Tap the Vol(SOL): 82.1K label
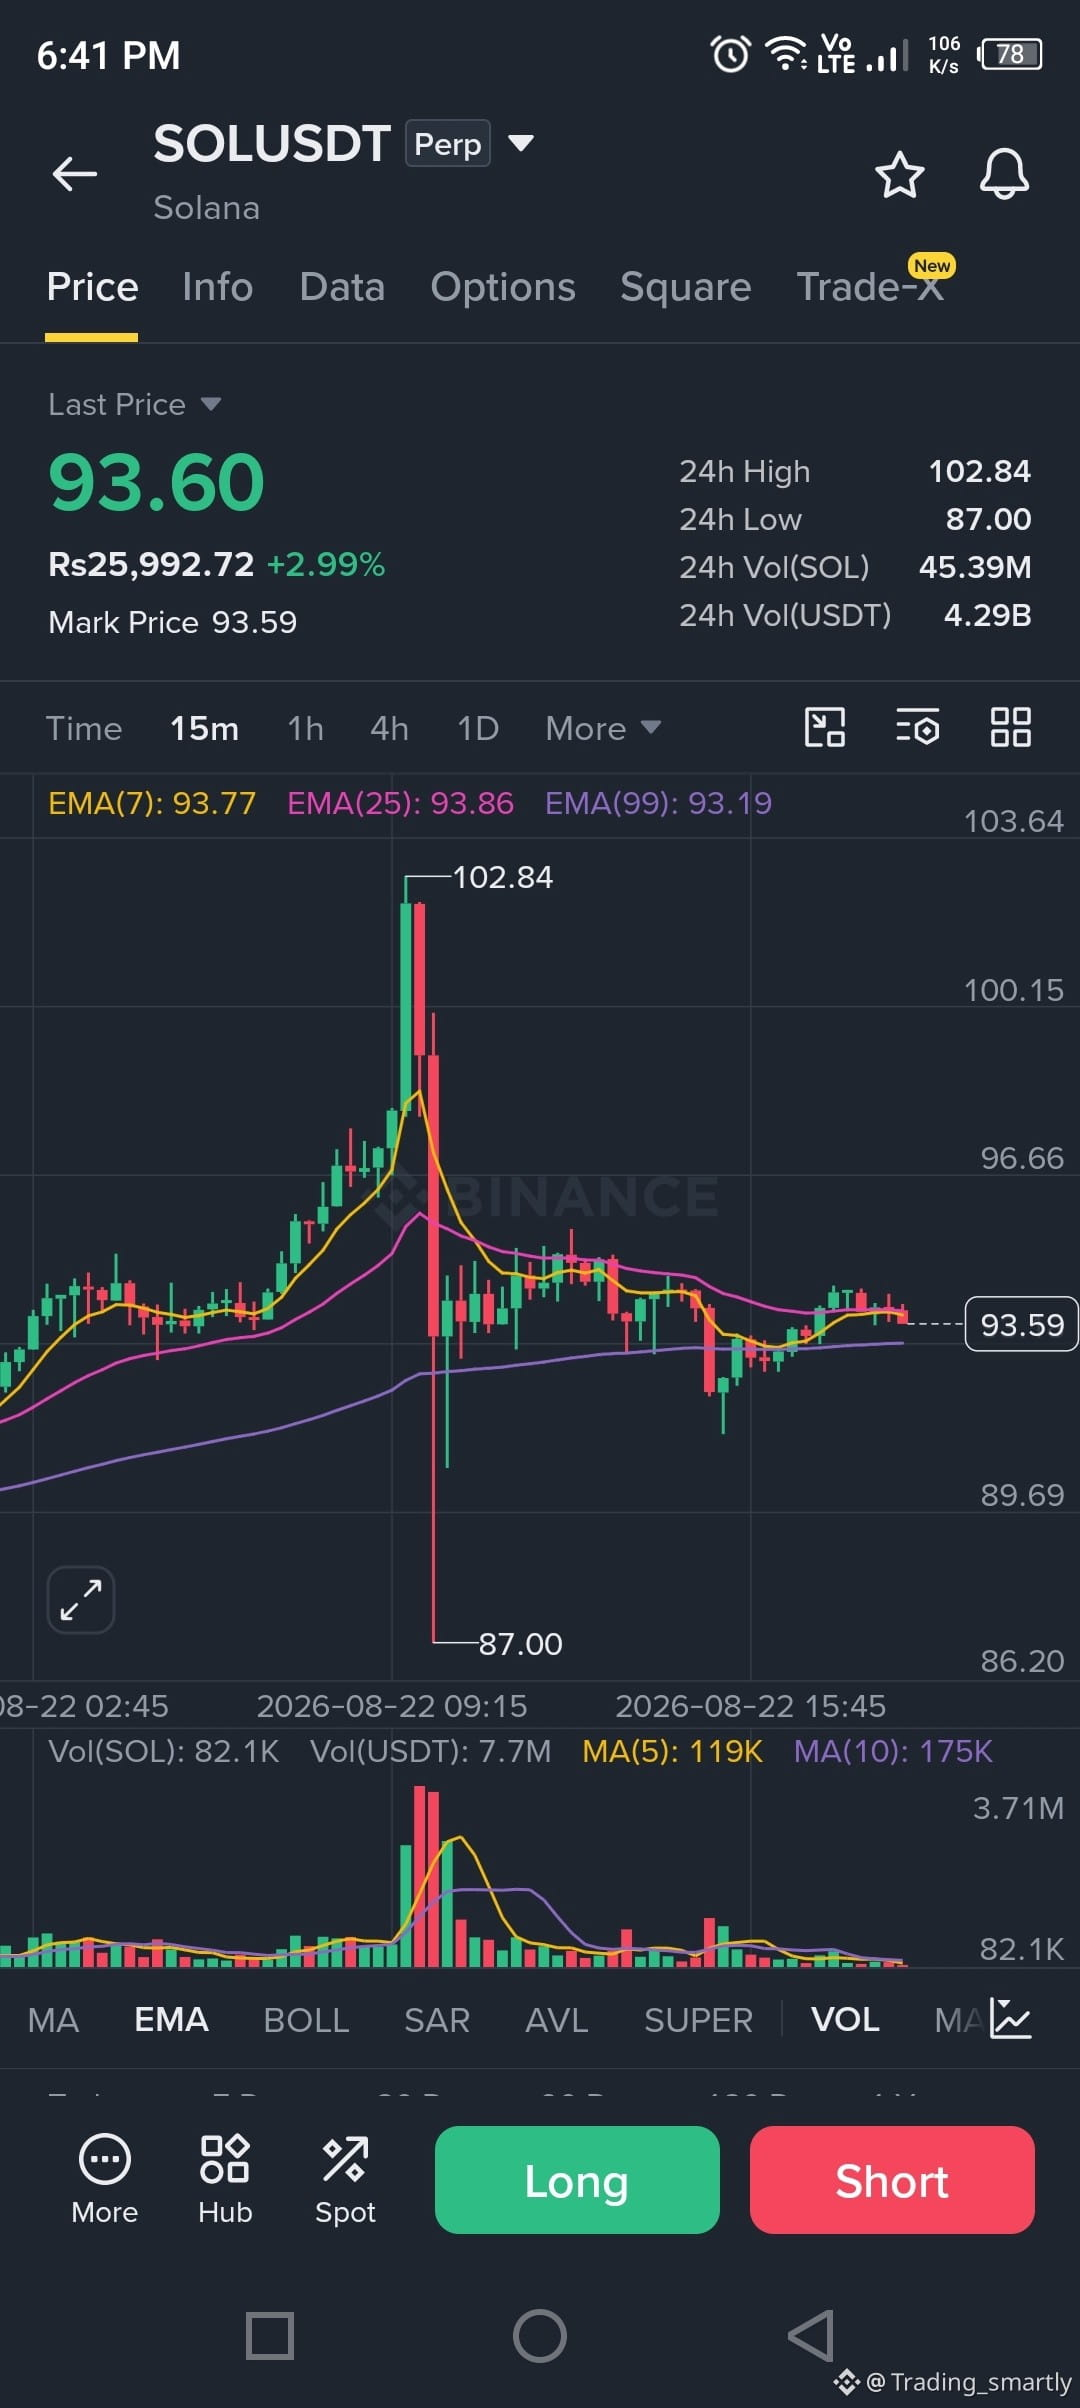This screenshot has height=2408, width=1080. pyautogui.click(x=164, y=1751)
